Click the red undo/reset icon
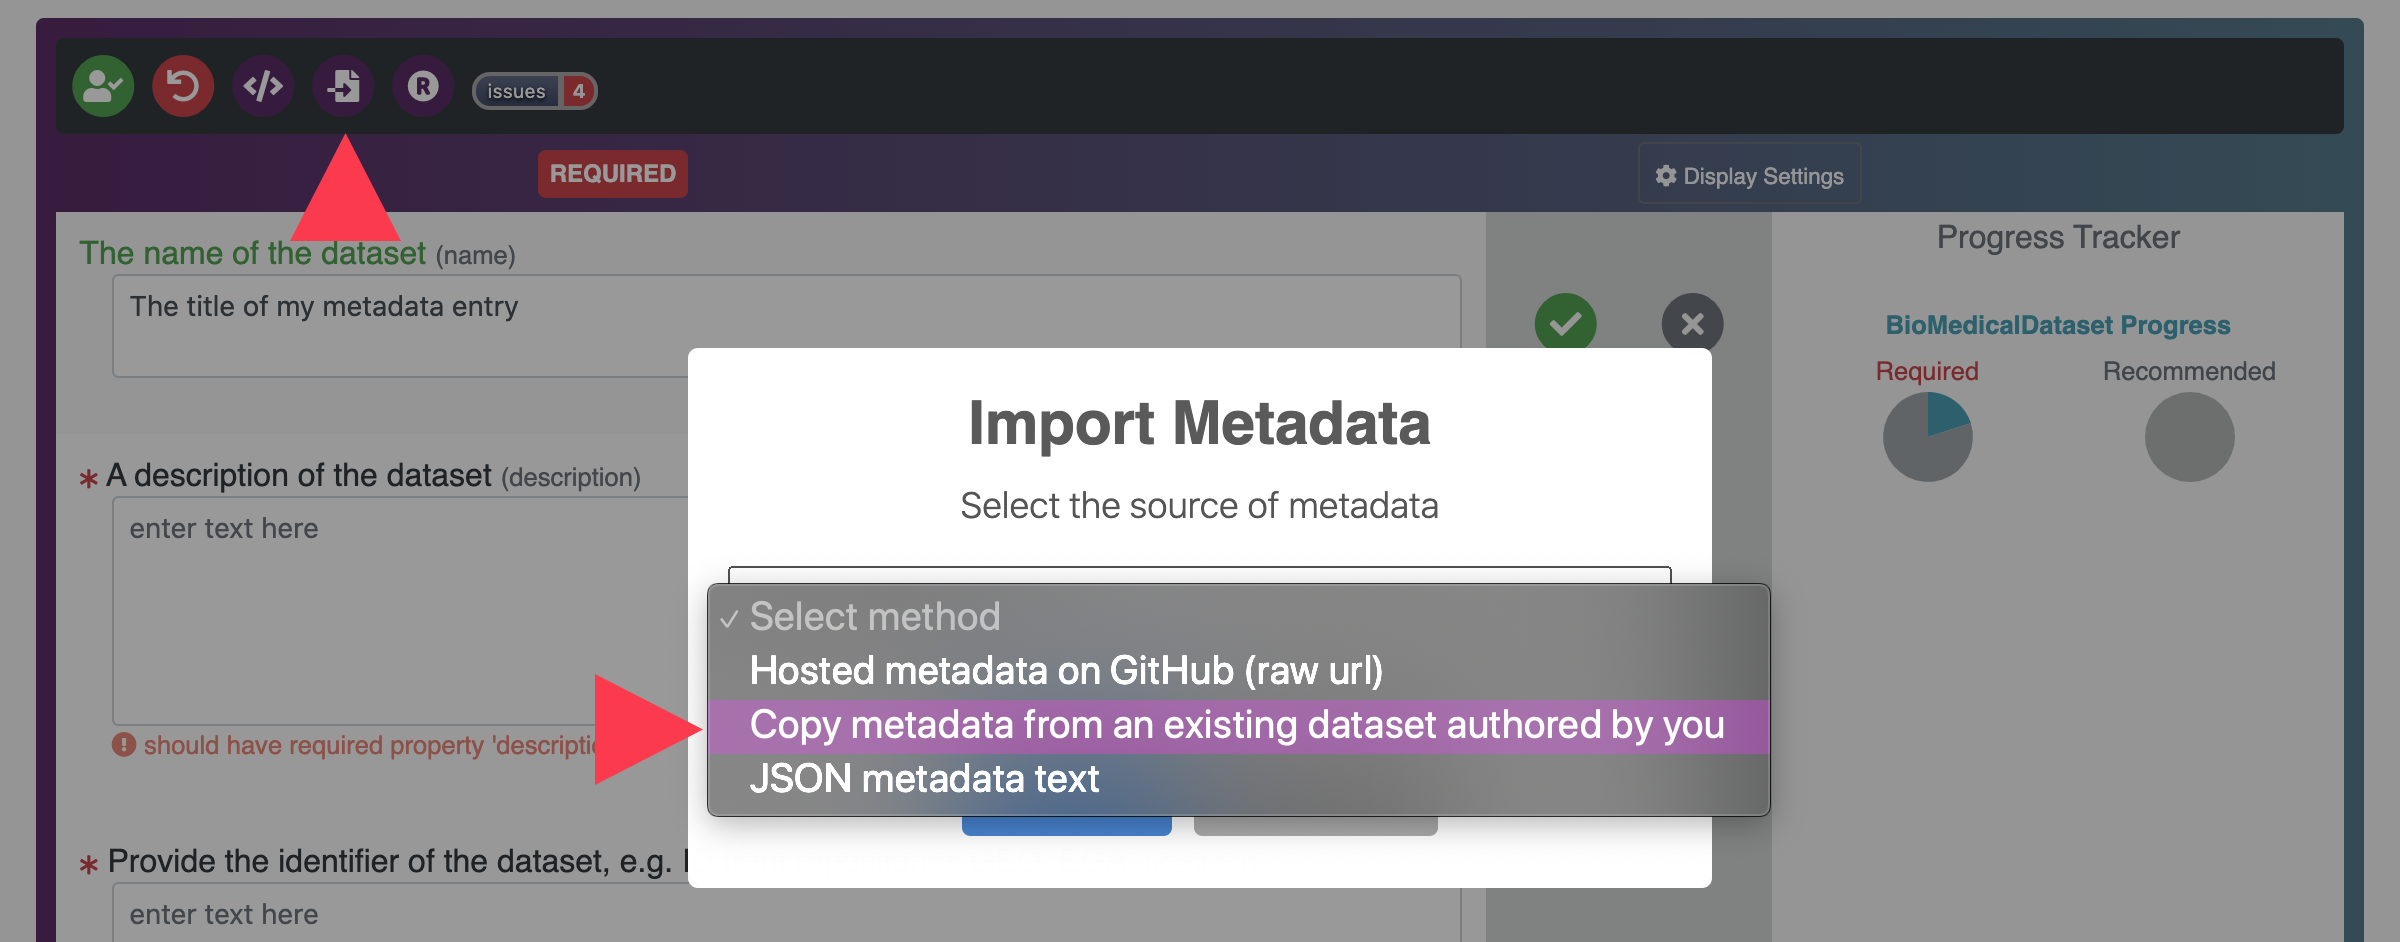Image resolution: width=2400 pixels, height=942 pixels. pyautogui.click(x=183, y=87)
